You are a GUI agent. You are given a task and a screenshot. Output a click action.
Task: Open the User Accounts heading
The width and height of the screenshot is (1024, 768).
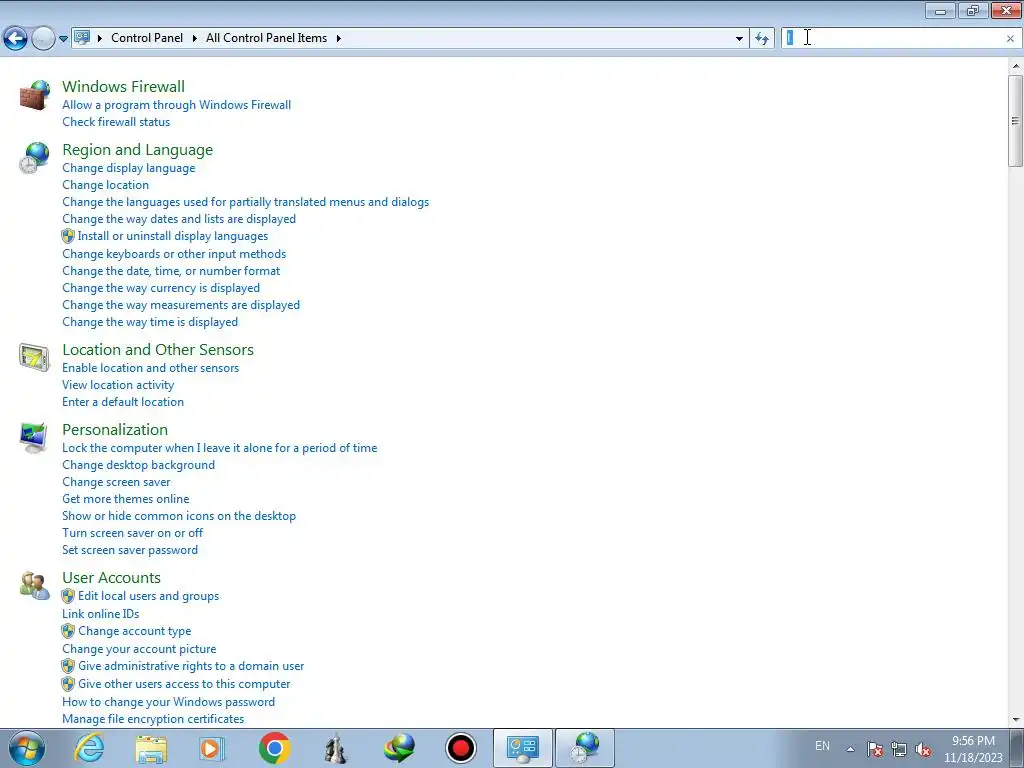[x=112, y=577]
